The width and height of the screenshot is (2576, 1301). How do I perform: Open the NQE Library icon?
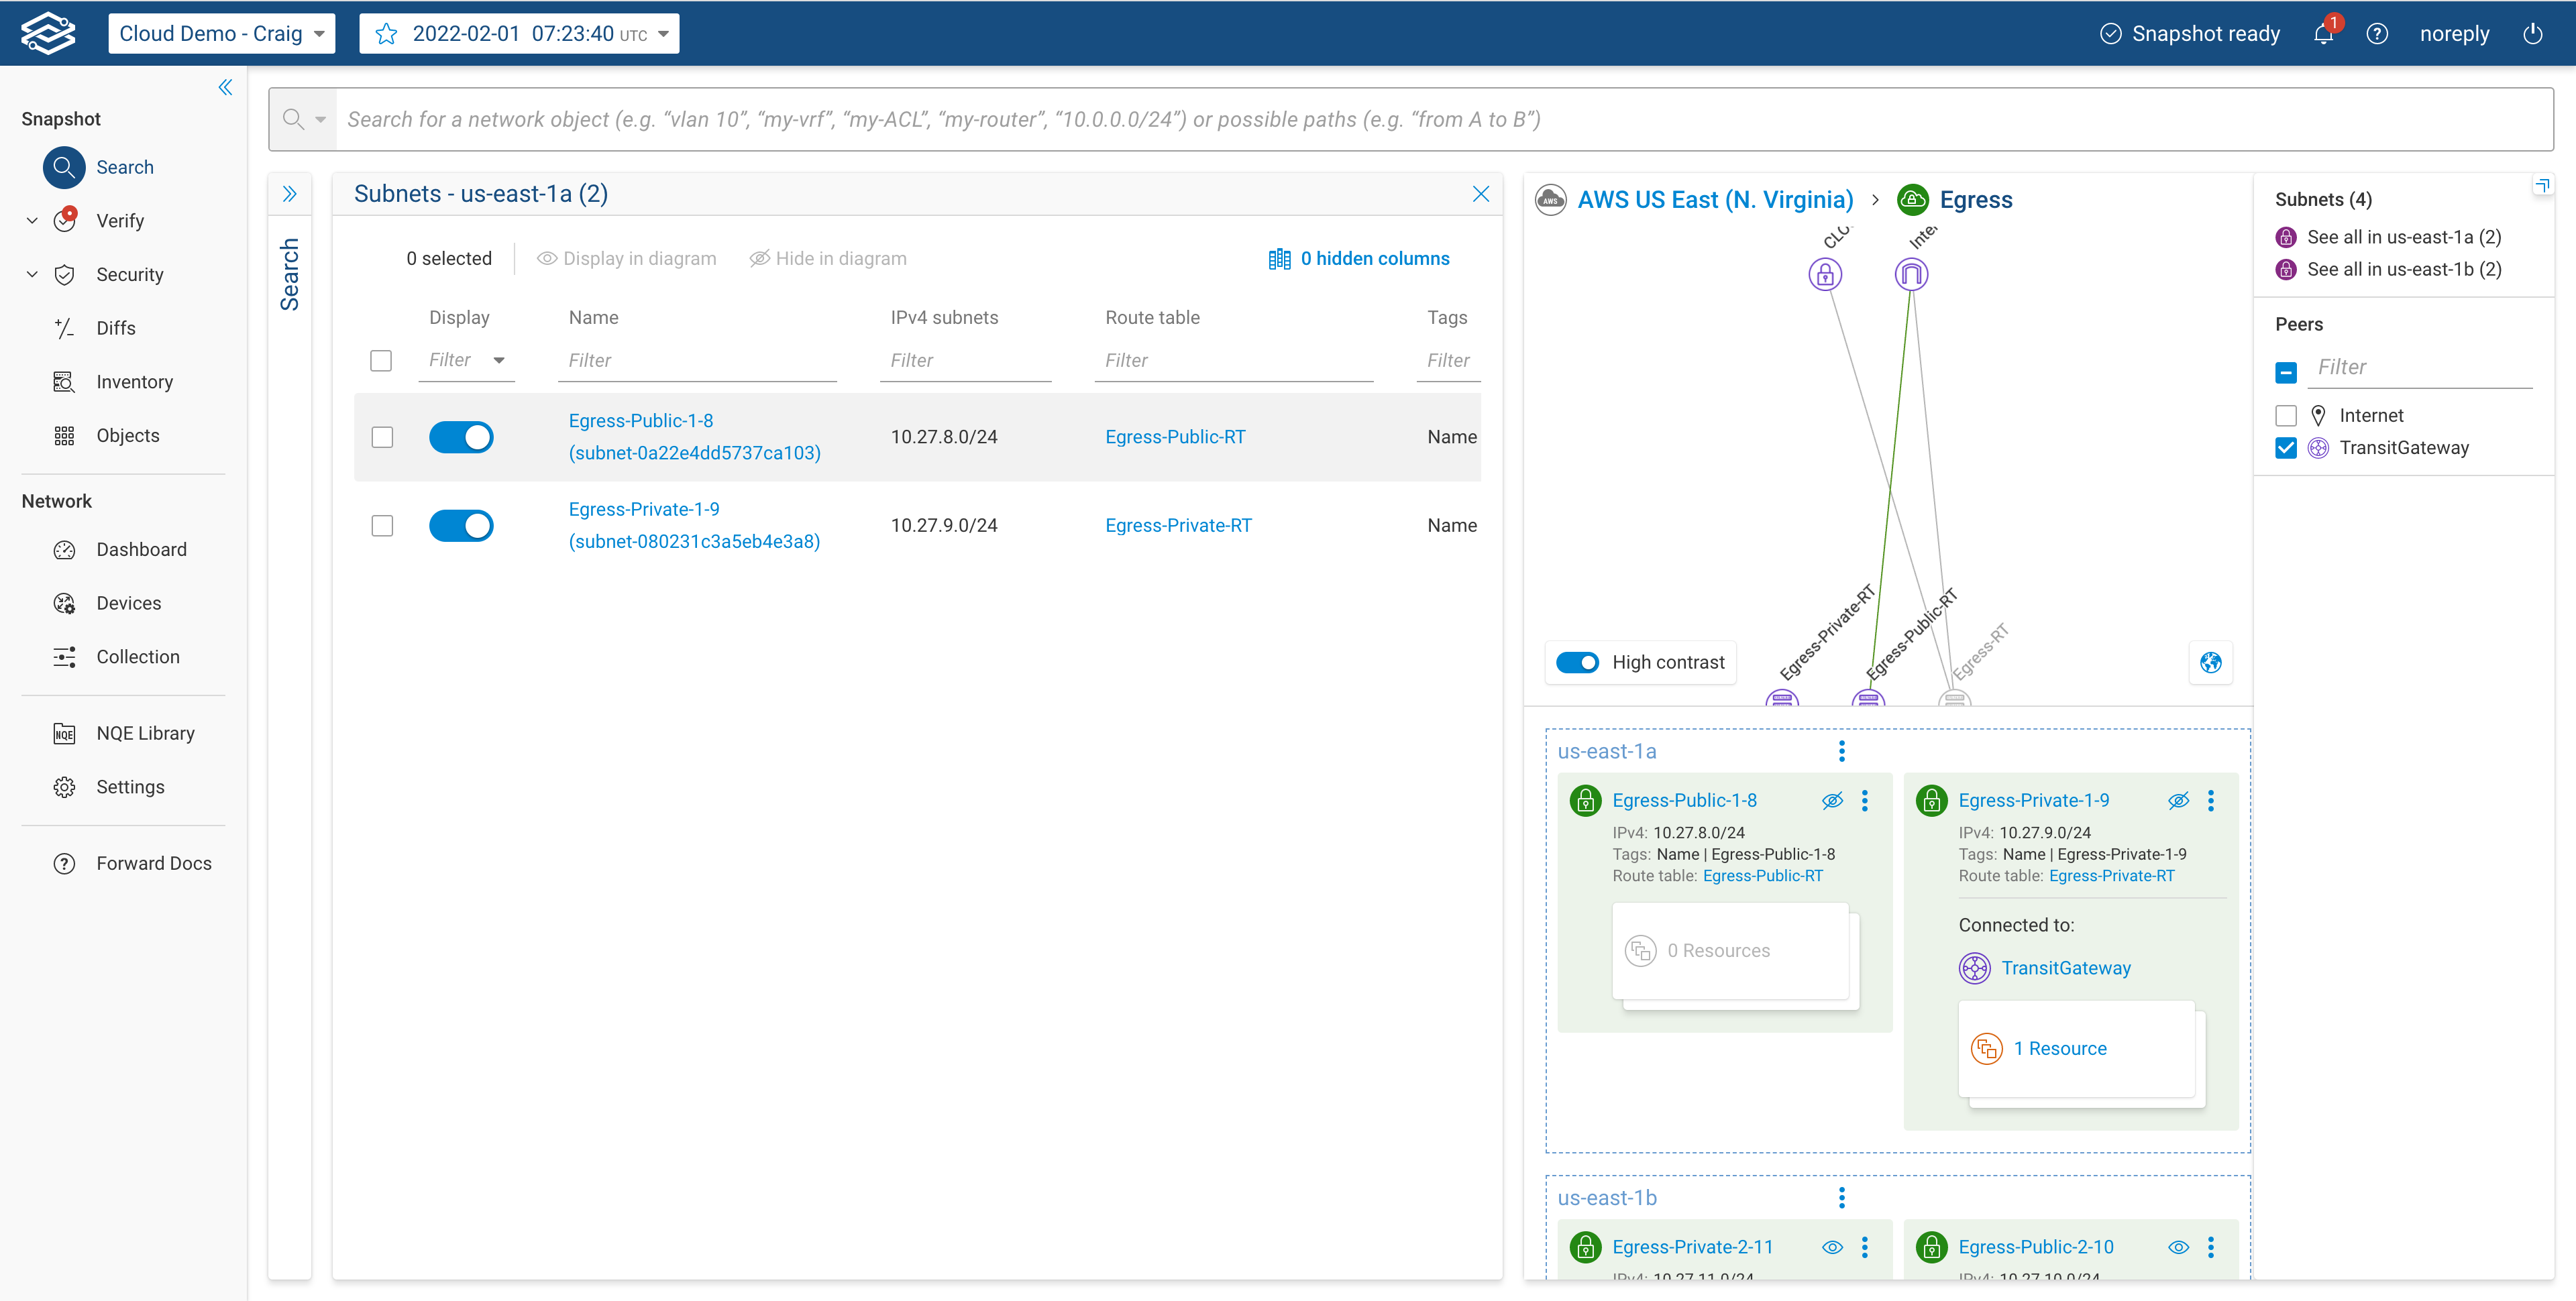click(x=64, y=733)
